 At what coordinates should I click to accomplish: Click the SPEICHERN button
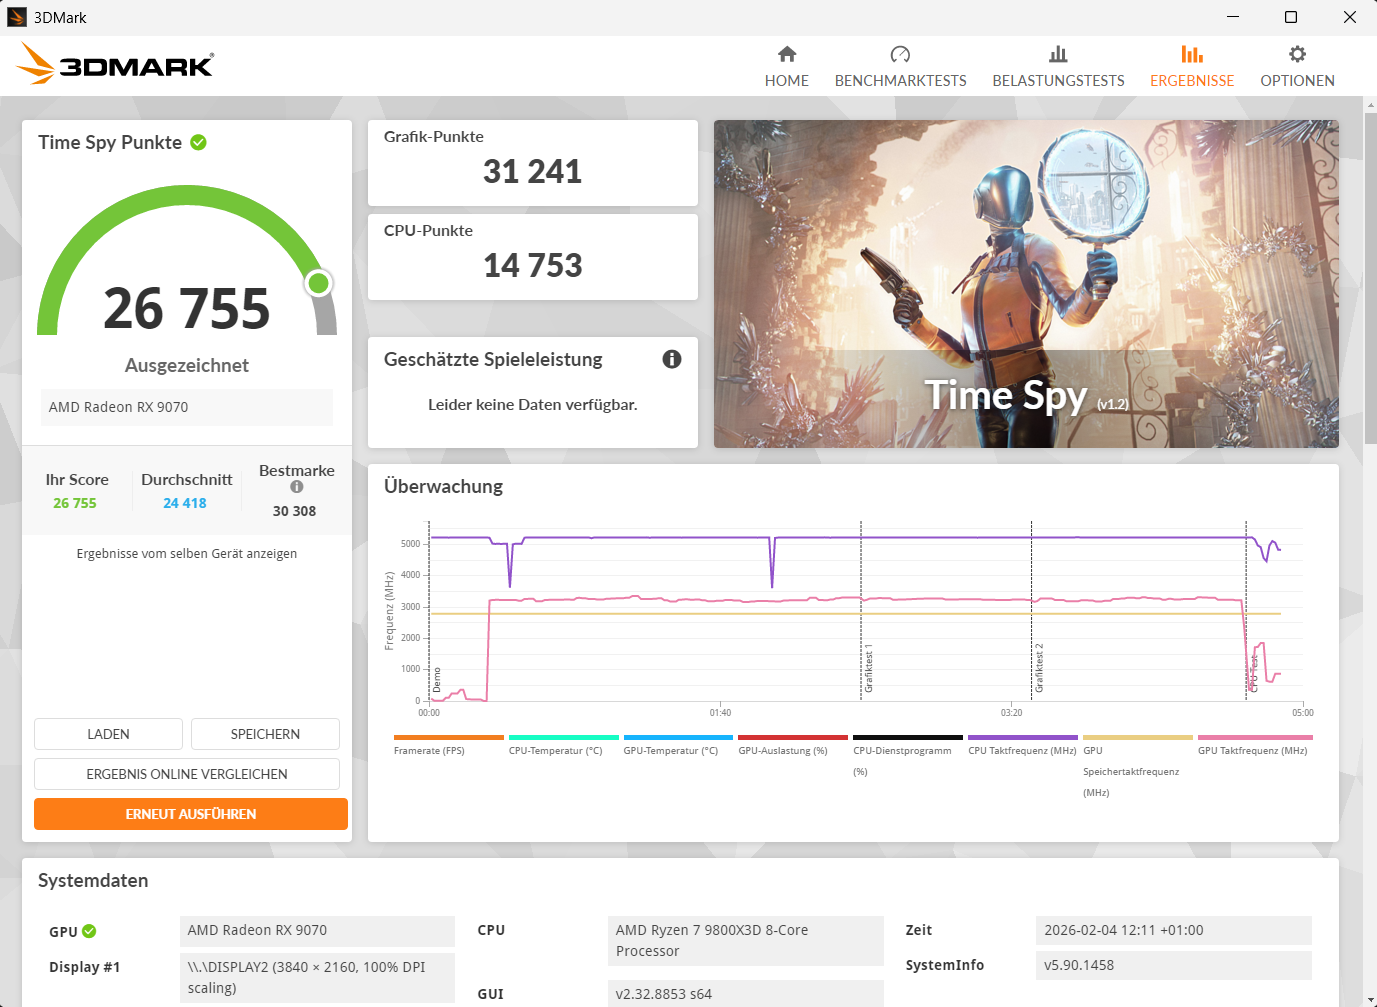[x=265, y=734]
